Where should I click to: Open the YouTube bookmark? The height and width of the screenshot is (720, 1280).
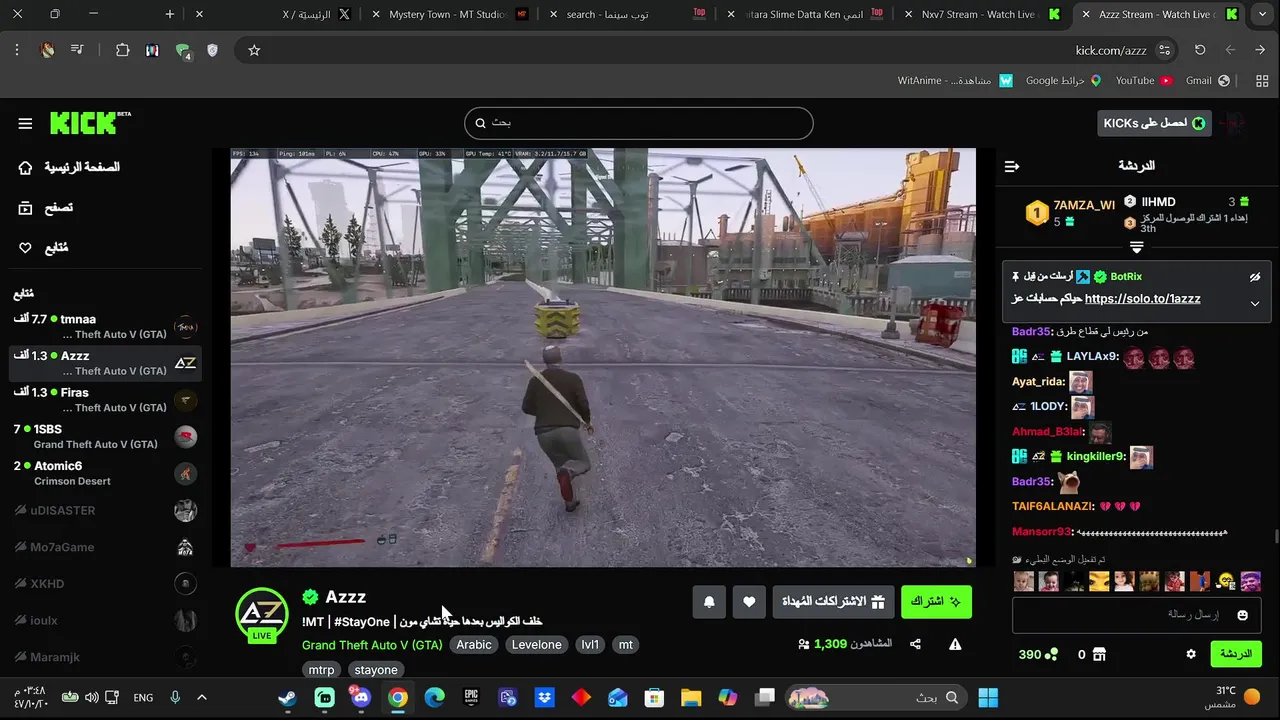(1143, 80)
